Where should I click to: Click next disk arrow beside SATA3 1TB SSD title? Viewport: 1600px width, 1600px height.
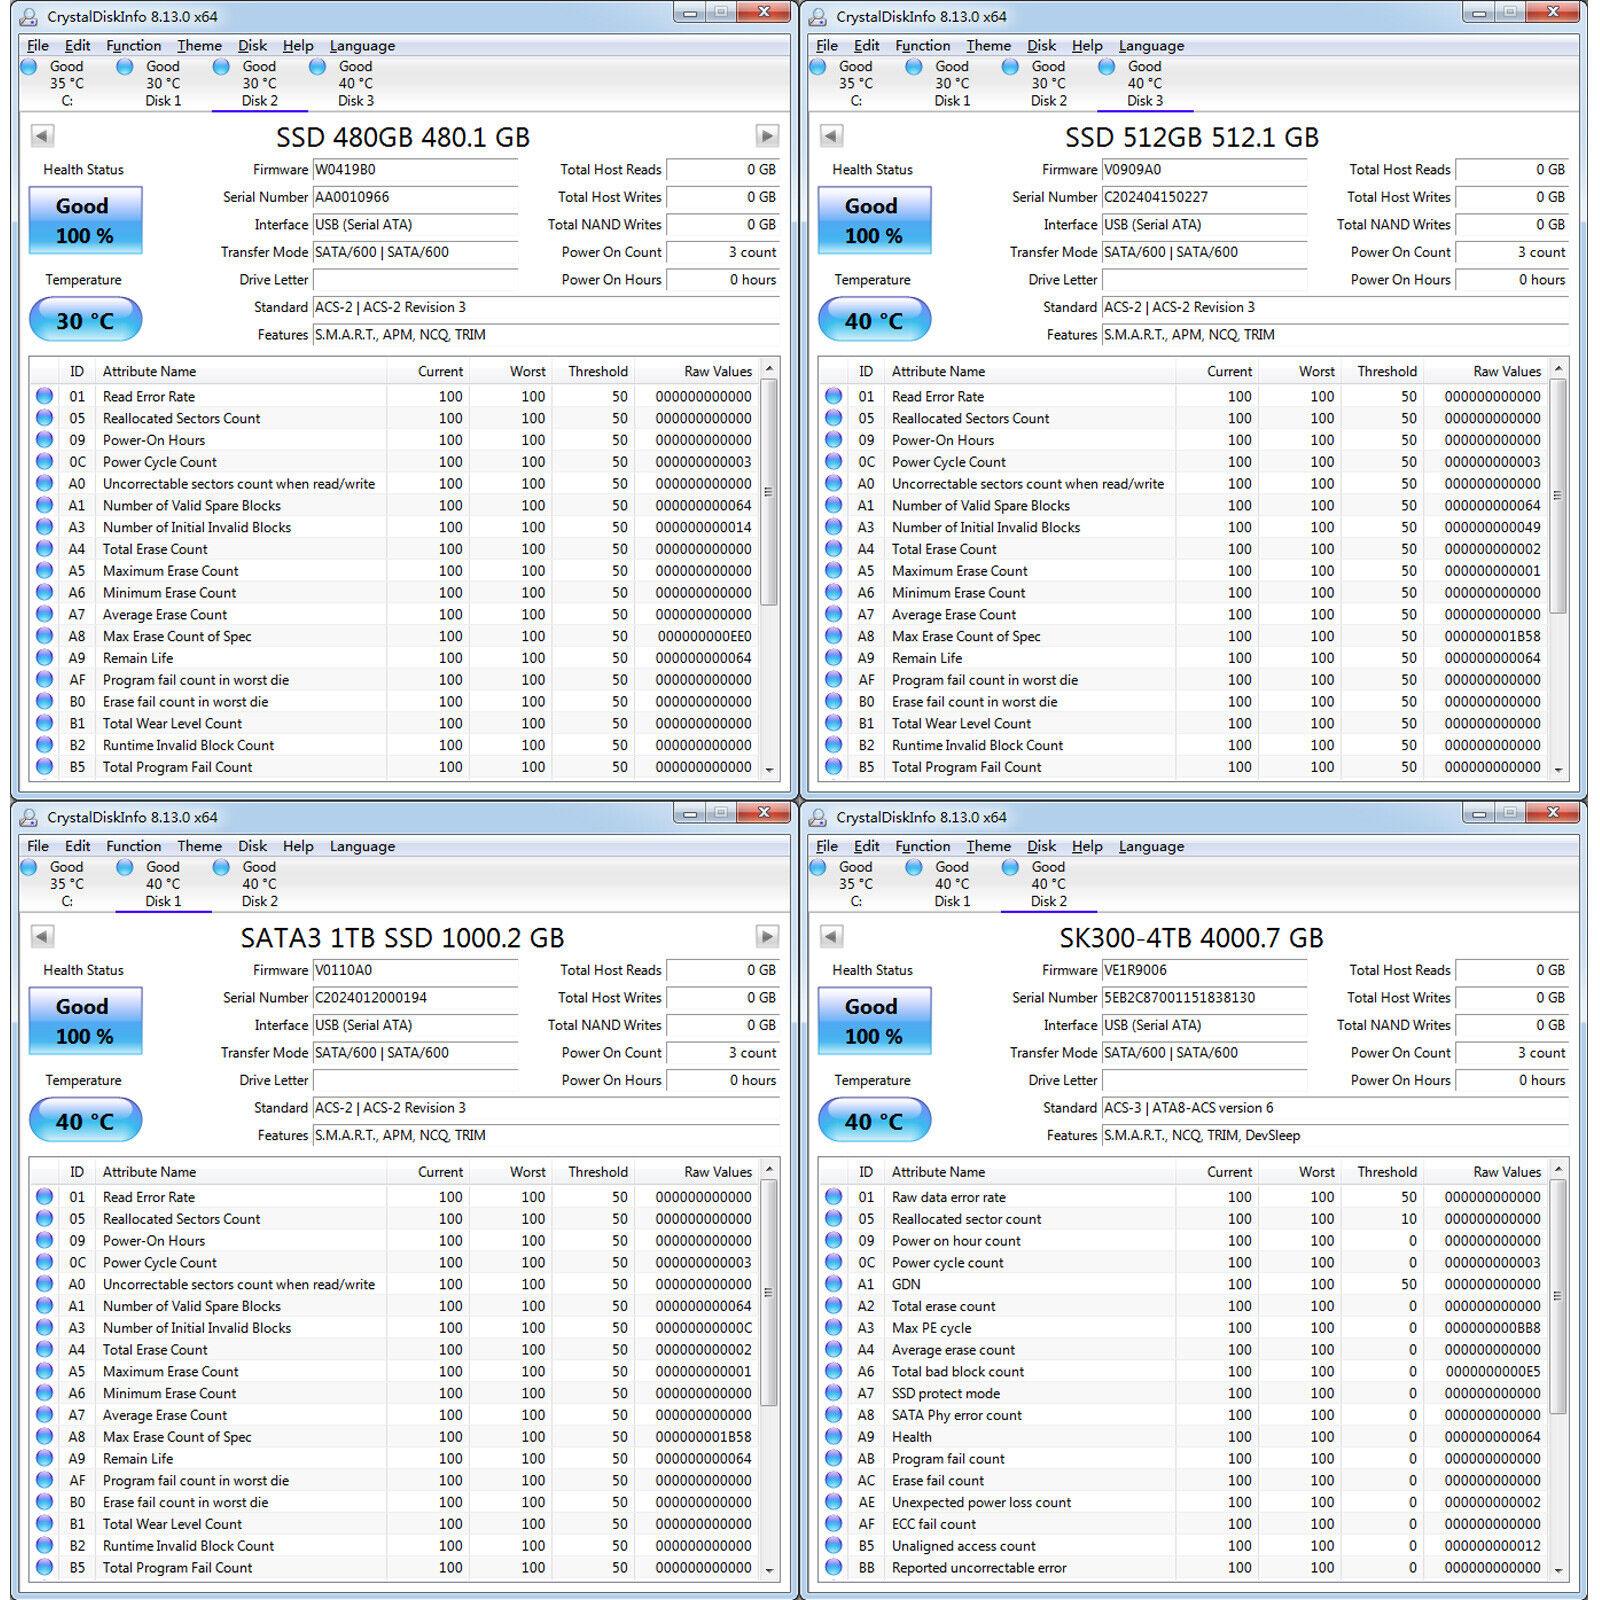(767, 936)
